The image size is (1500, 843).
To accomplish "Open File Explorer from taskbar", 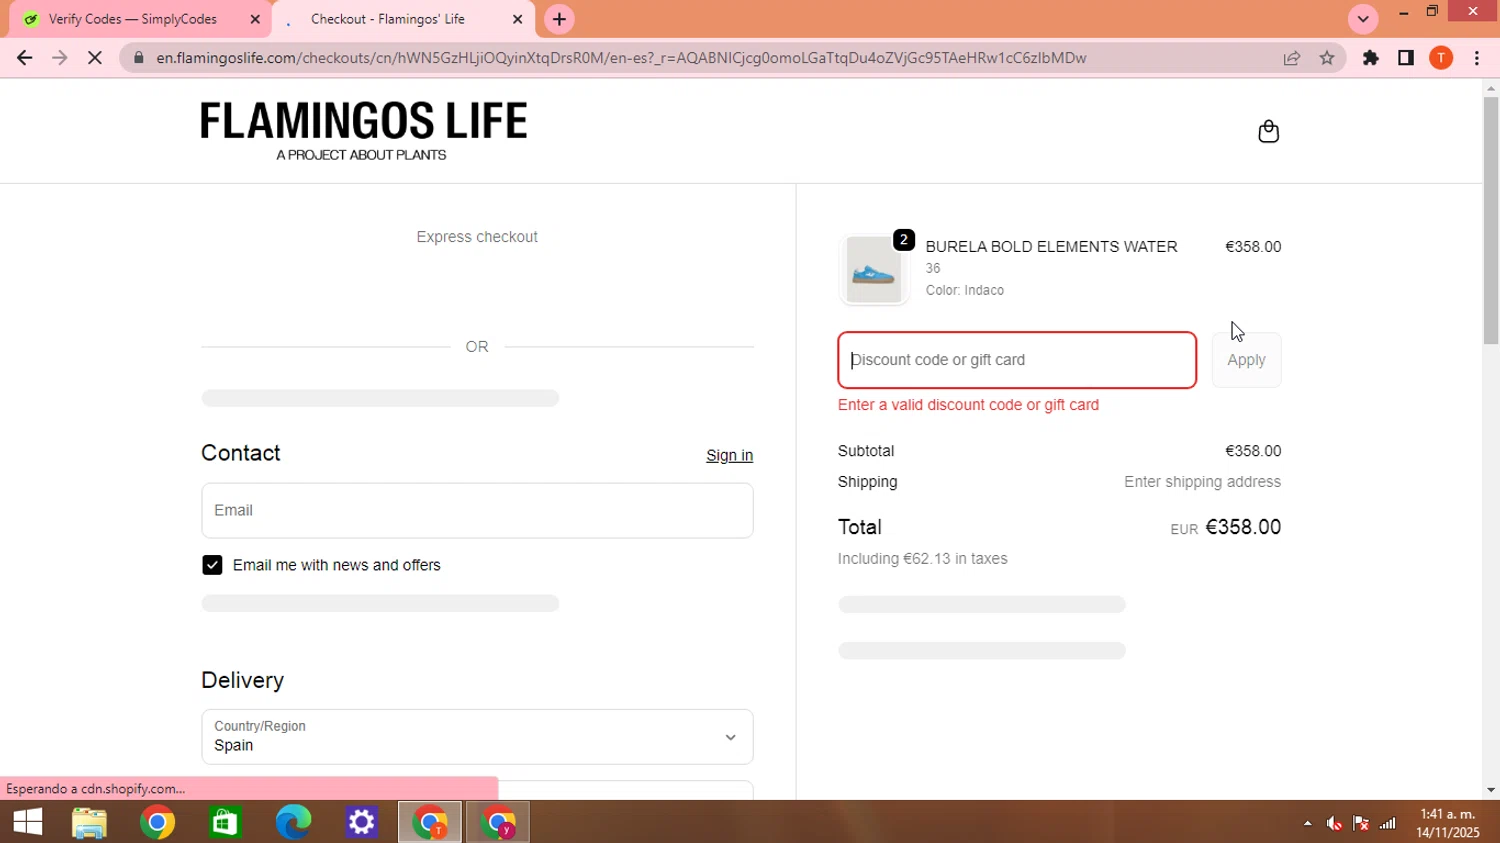I will (x=90, y=822).
